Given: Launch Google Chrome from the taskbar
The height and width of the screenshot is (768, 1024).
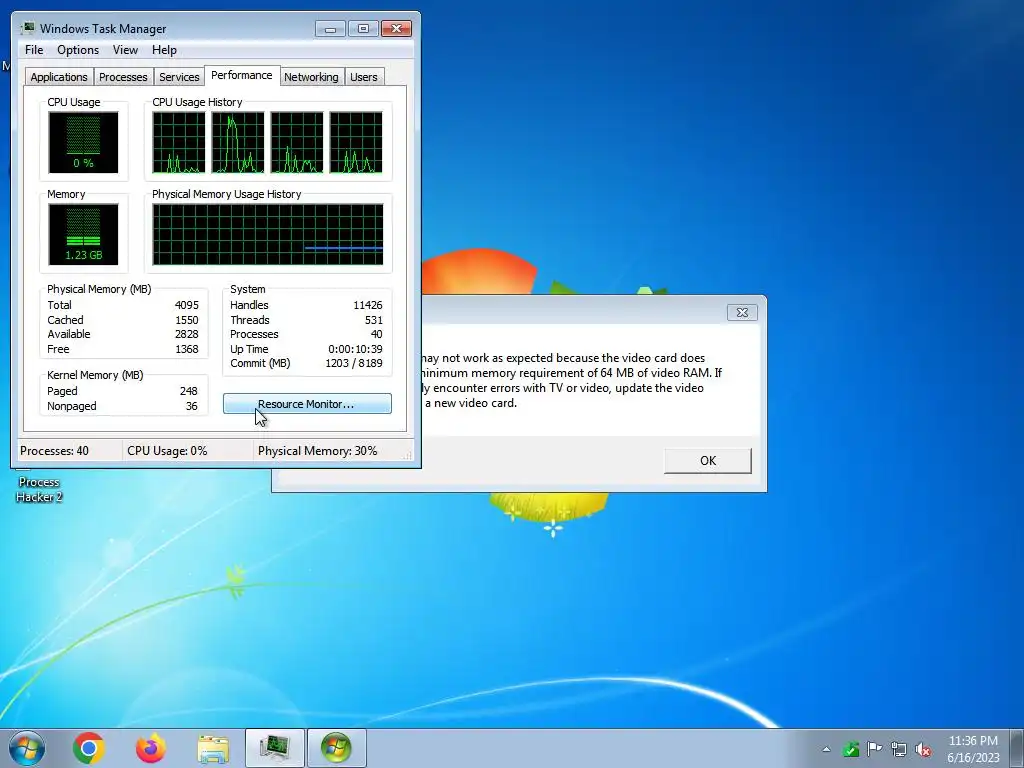Looking at the screenshot, I should tap(89, 748).
